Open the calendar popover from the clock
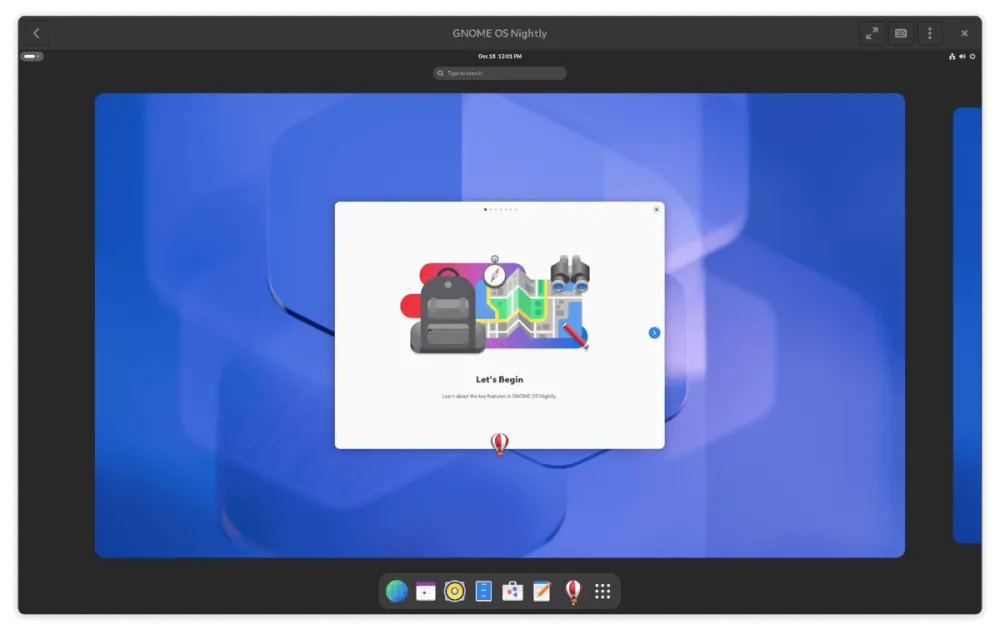 pos(500,56)
